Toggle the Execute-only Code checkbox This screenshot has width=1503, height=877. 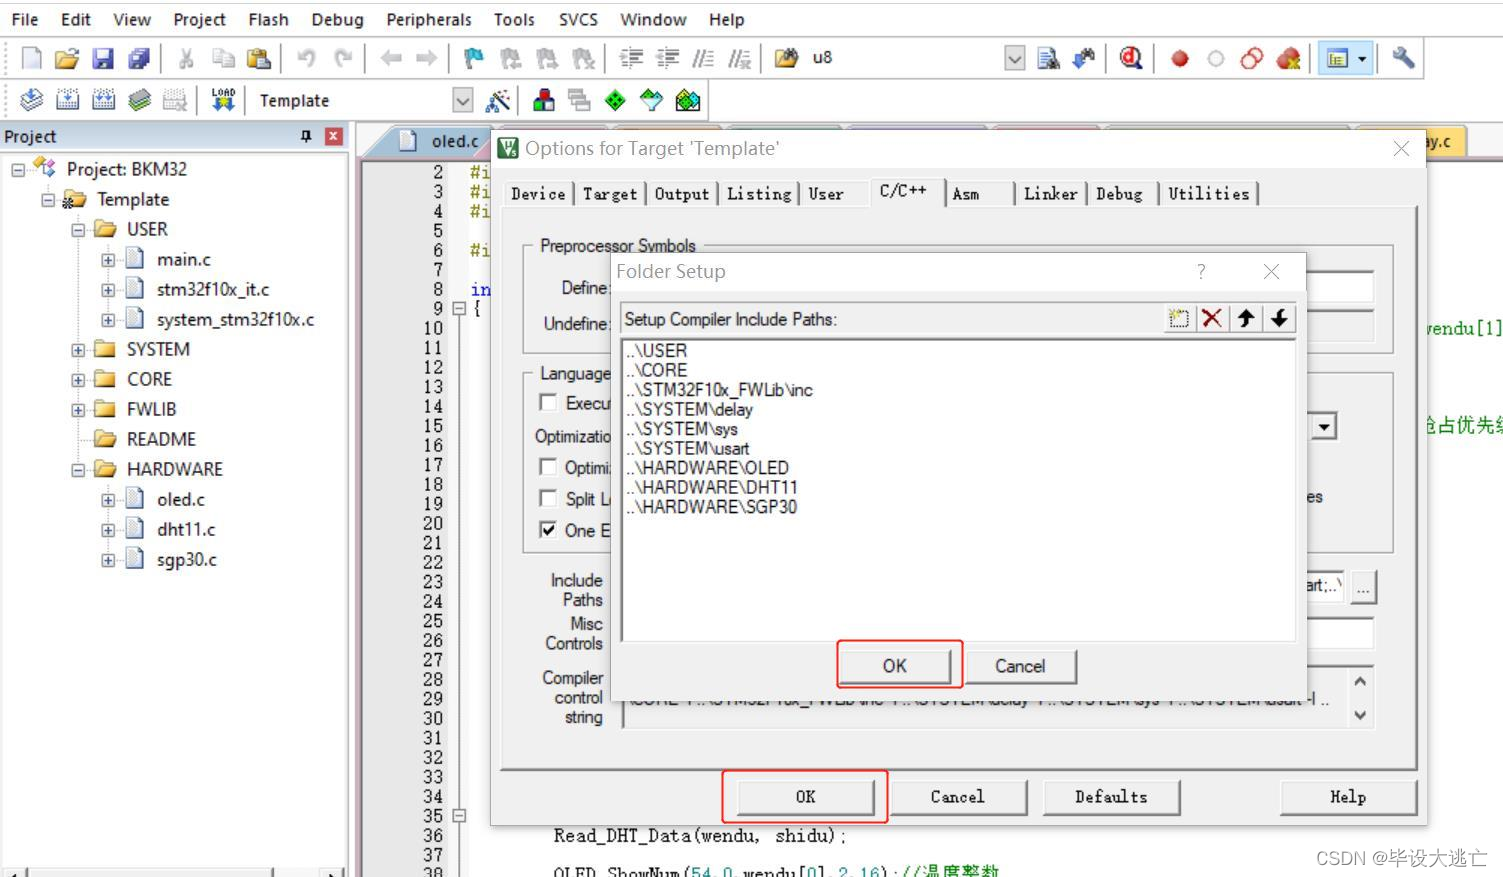(548, 402)
